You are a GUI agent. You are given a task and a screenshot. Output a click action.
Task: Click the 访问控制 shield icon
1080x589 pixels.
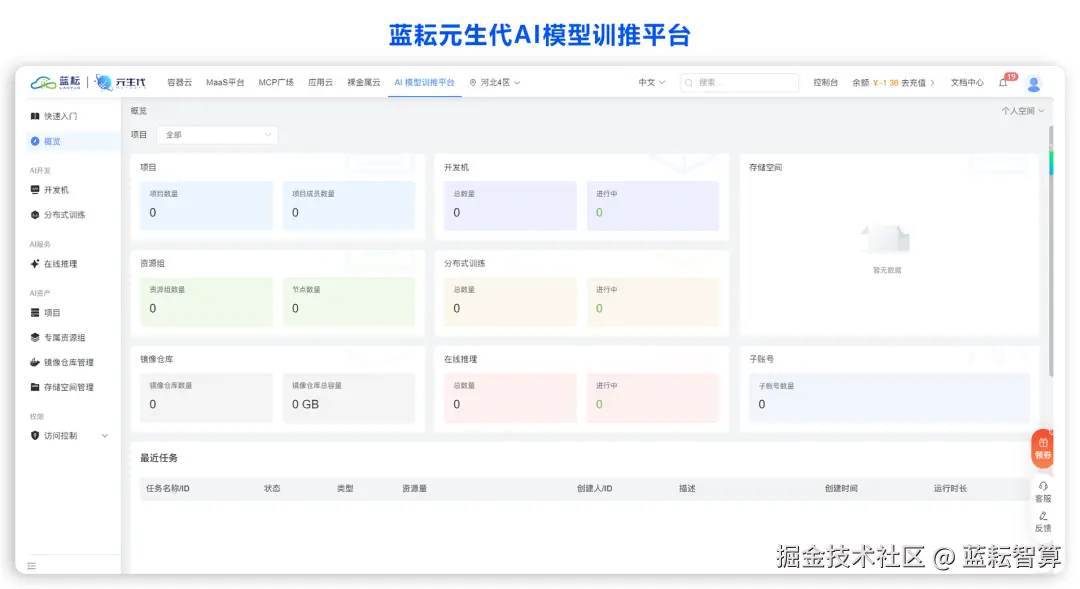tap(34, 435)
